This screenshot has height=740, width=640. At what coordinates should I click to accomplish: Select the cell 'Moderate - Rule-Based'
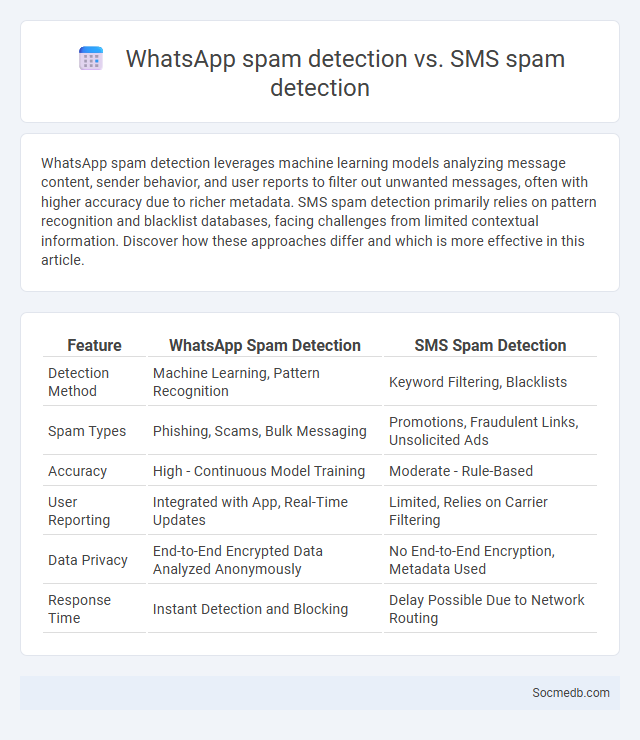(x=490, y=471)
